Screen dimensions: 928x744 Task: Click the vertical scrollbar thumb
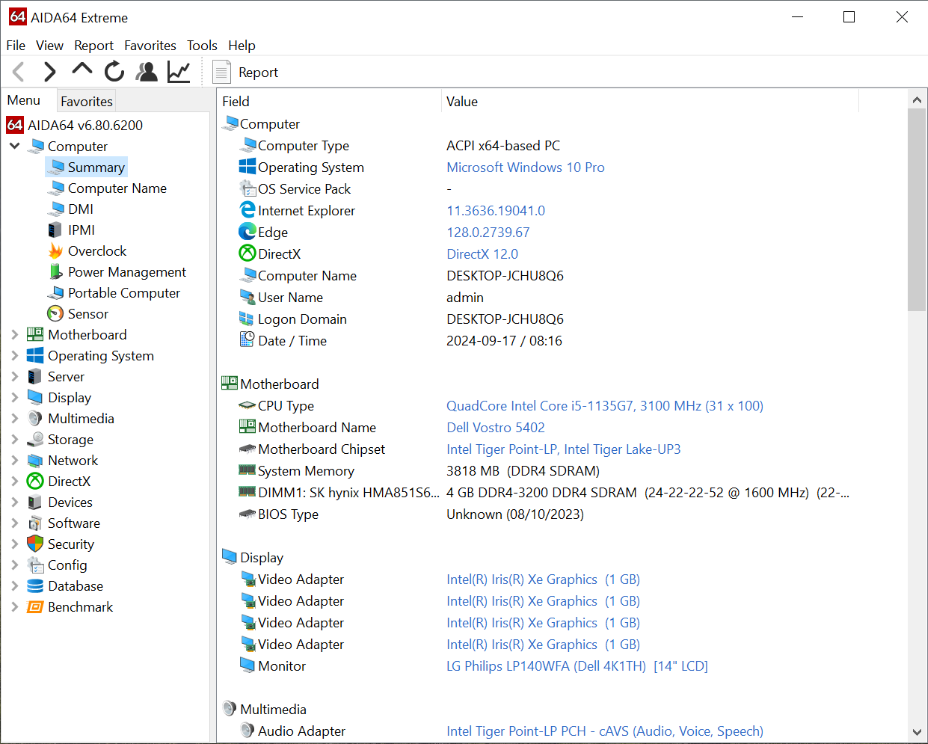pos(917,210)
